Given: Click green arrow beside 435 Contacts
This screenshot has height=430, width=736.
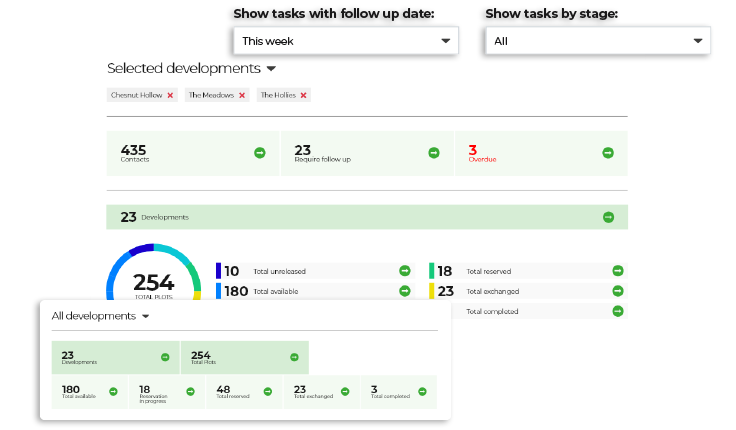Looking at the screenshot, I should [259, 153].
